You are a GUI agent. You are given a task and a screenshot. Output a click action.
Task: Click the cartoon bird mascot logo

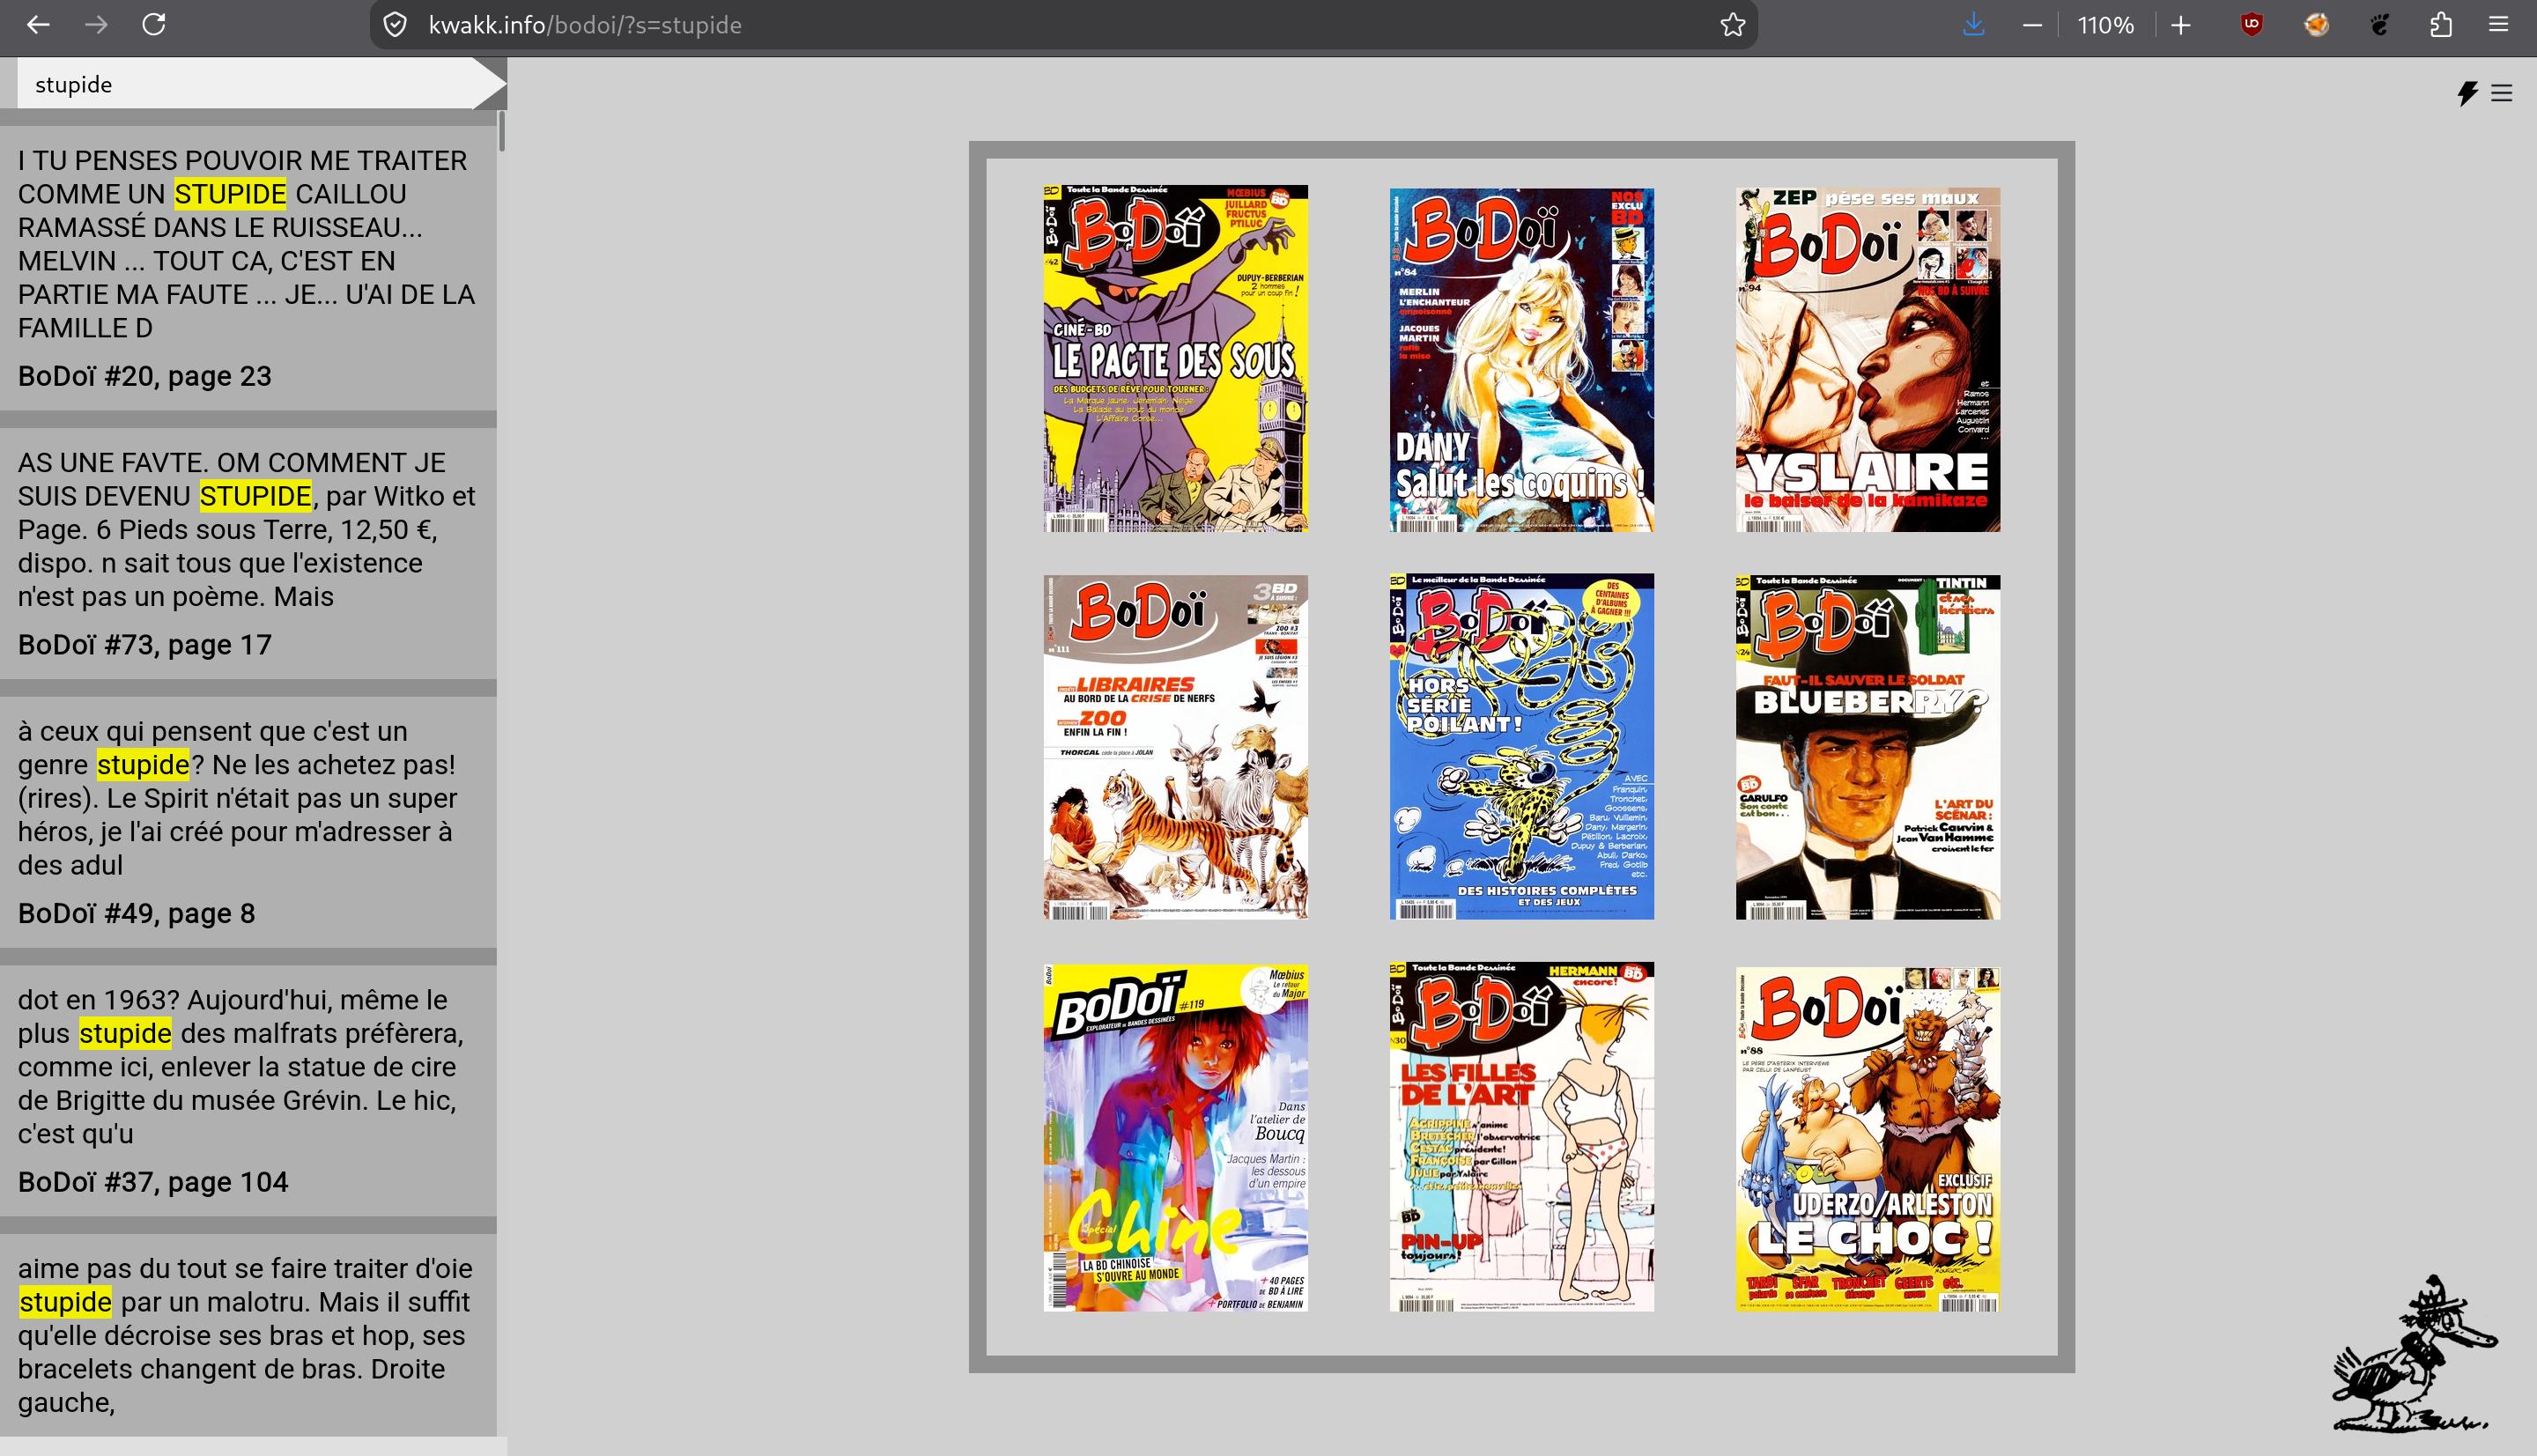tap(2414, 1352)
